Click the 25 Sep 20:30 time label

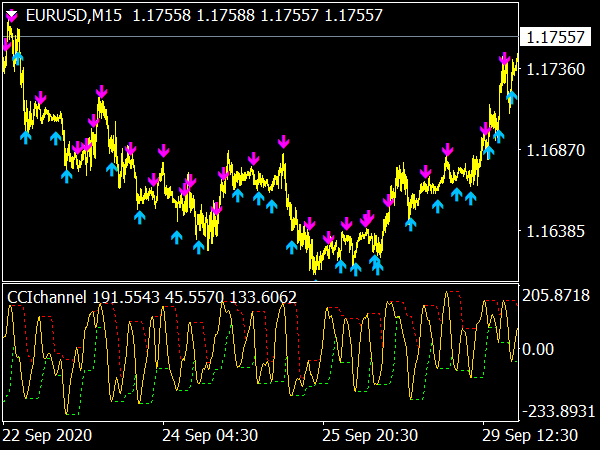point(370,435)
